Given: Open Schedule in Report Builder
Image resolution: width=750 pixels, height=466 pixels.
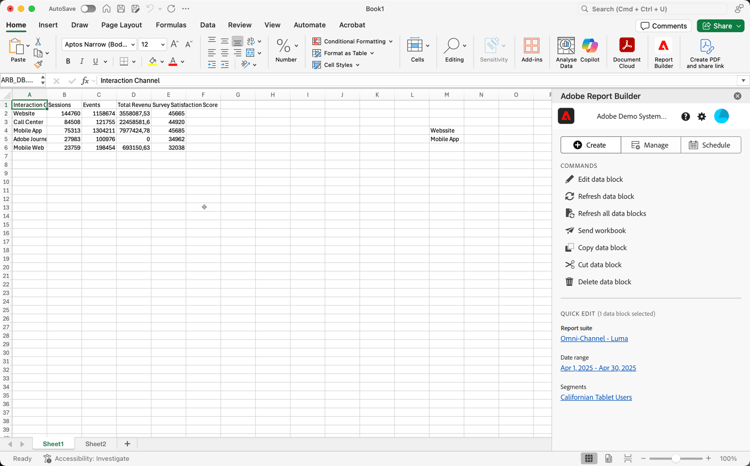Looking at the screenshot, I should click(711, 145).
